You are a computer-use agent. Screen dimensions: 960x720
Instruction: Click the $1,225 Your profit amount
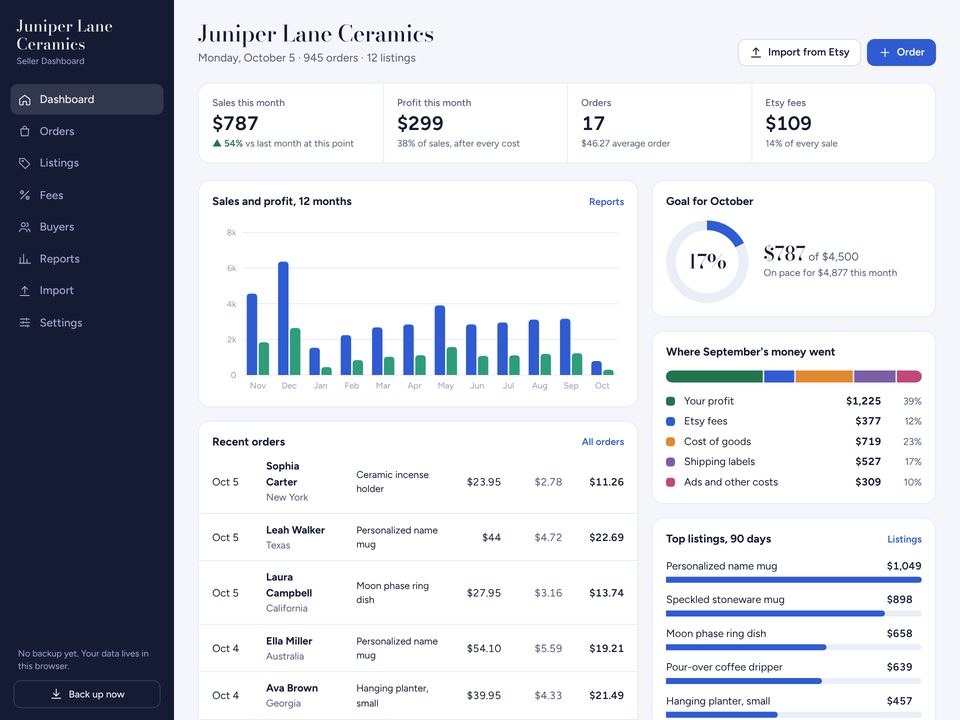point(863,401)
